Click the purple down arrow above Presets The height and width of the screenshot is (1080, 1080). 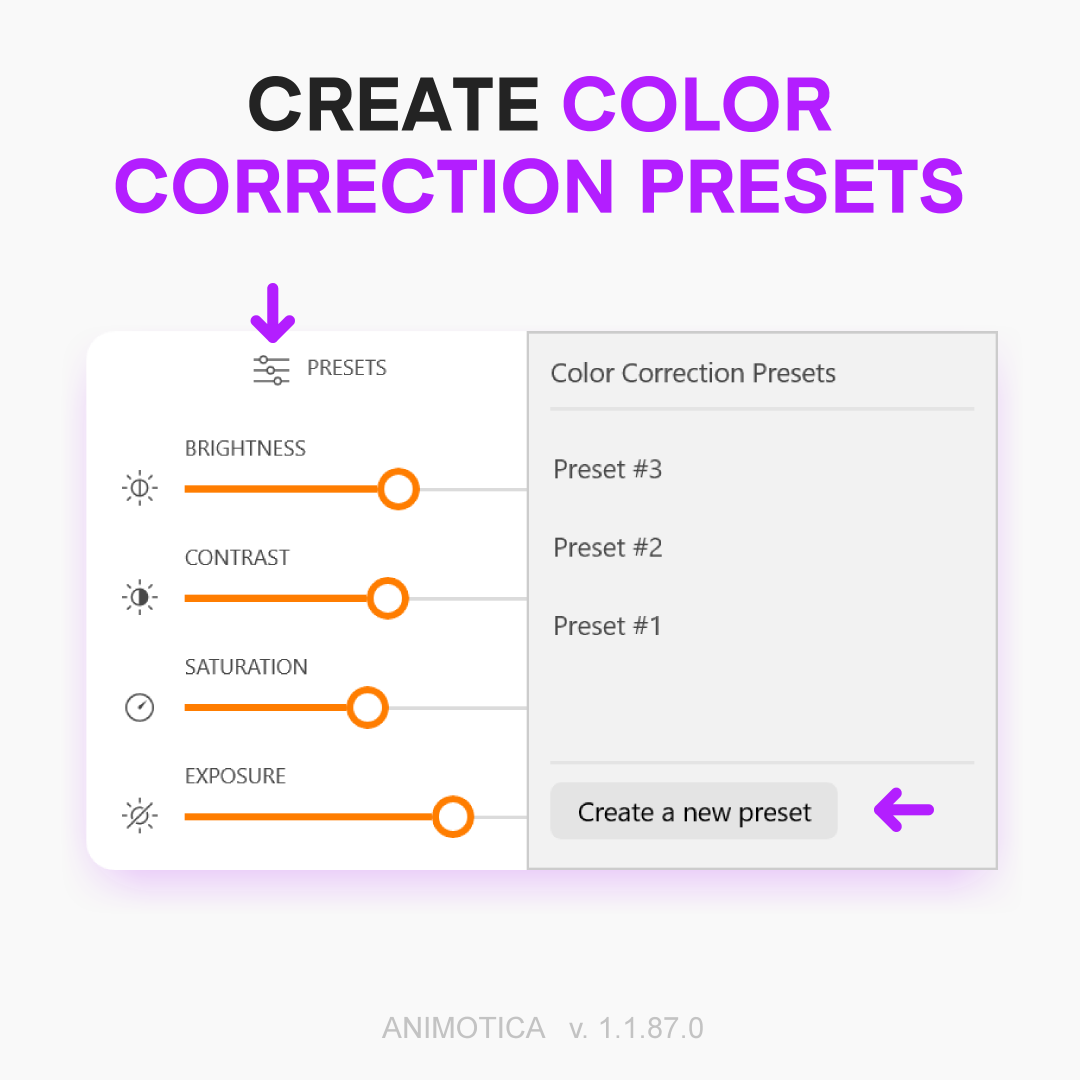(x=273, y=313)
